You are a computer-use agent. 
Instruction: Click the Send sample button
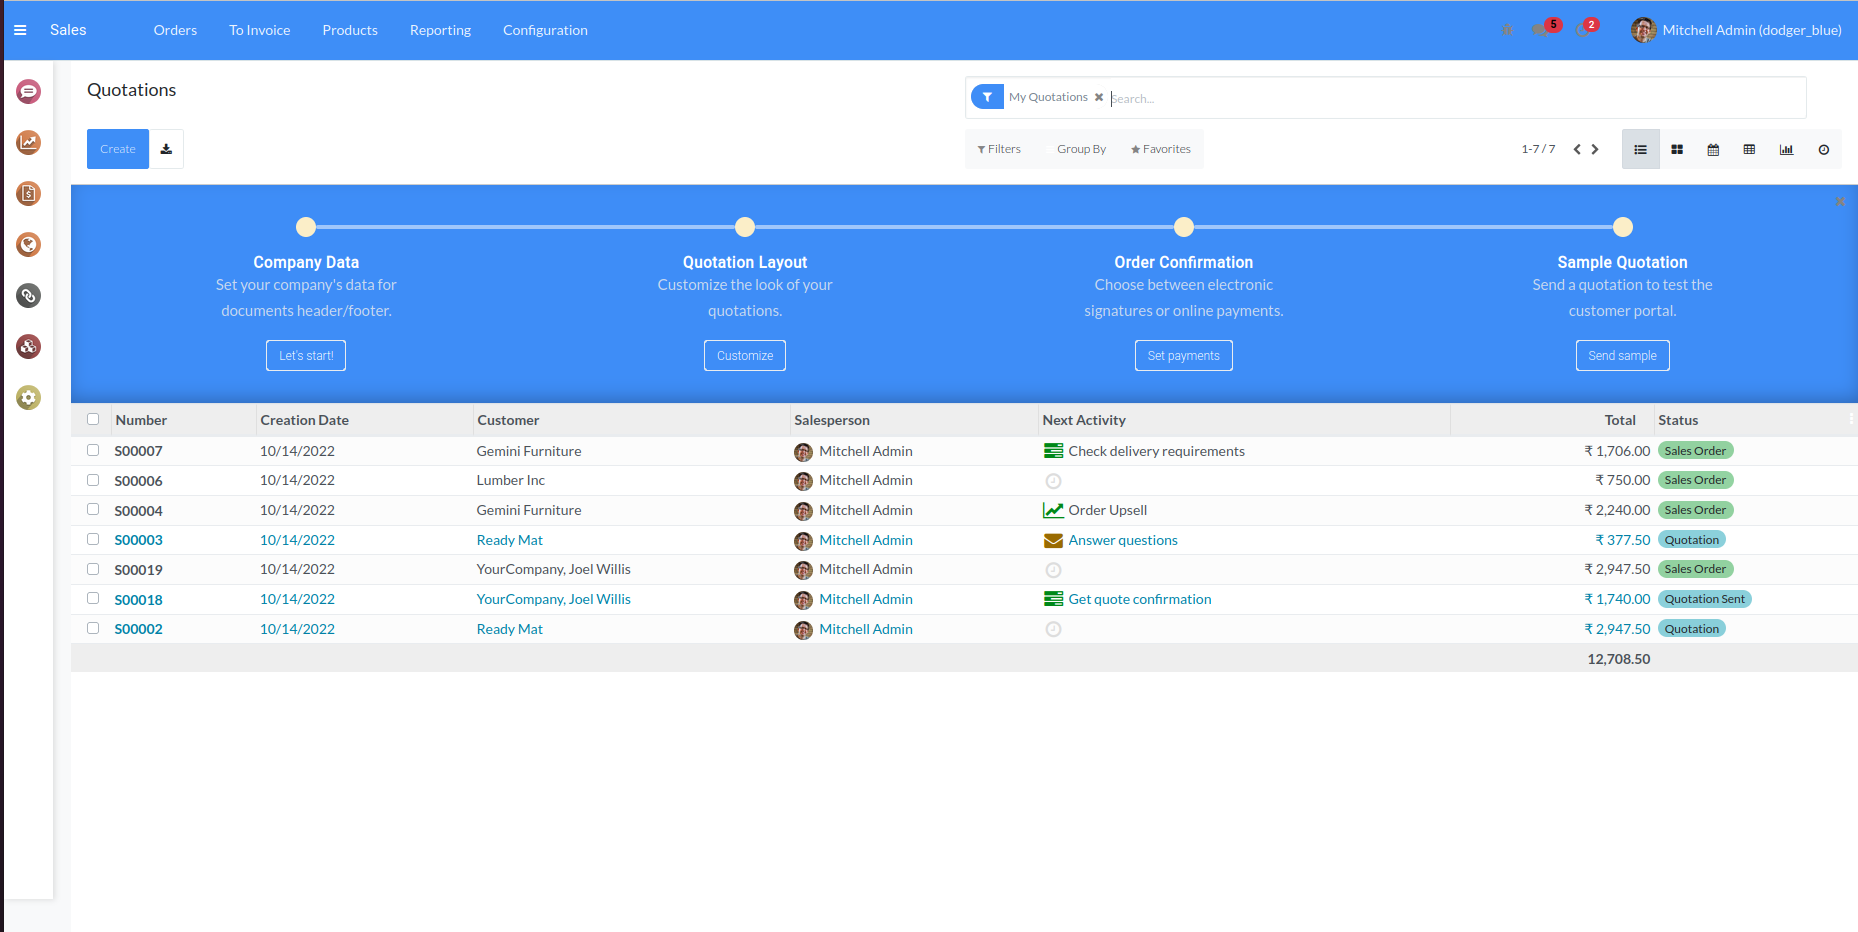[x=1622, y=356]
